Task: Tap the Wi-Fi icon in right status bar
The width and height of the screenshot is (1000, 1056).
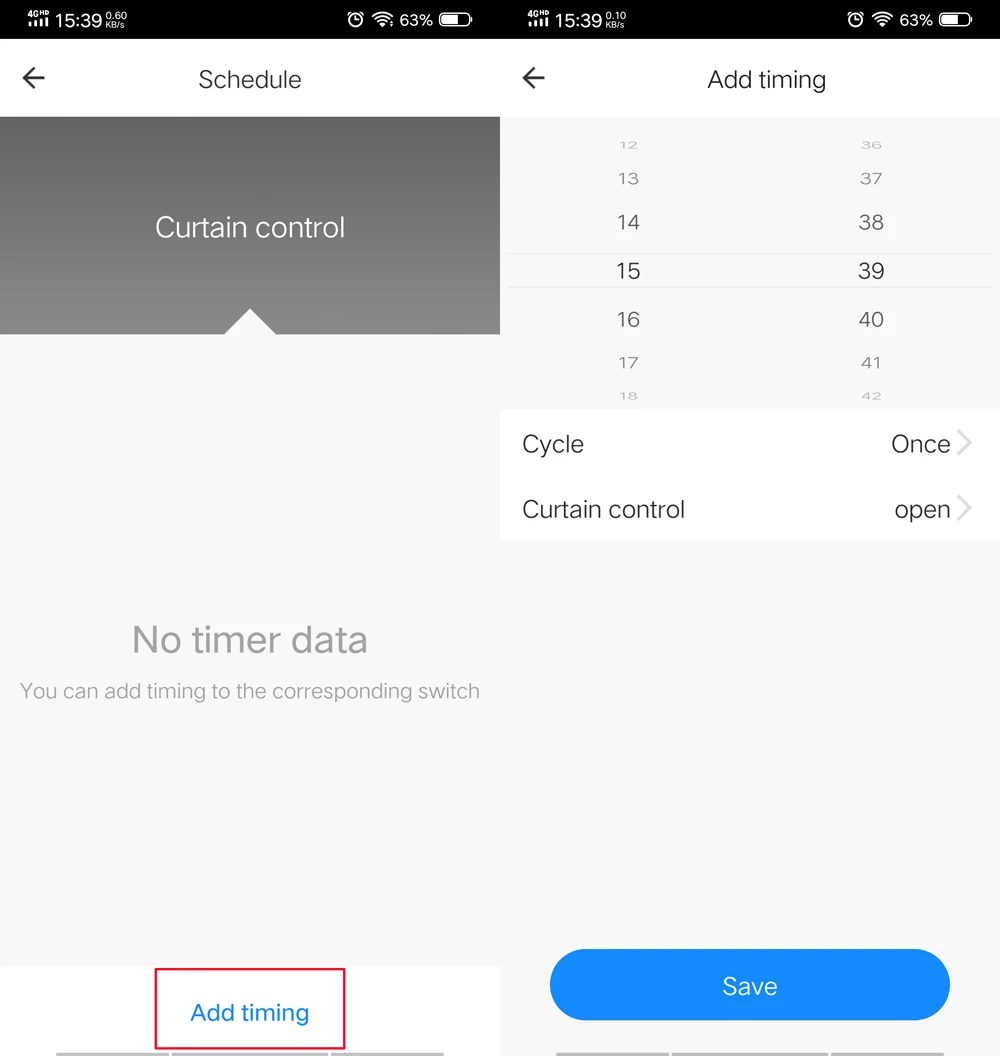Action: coord(881,20)
